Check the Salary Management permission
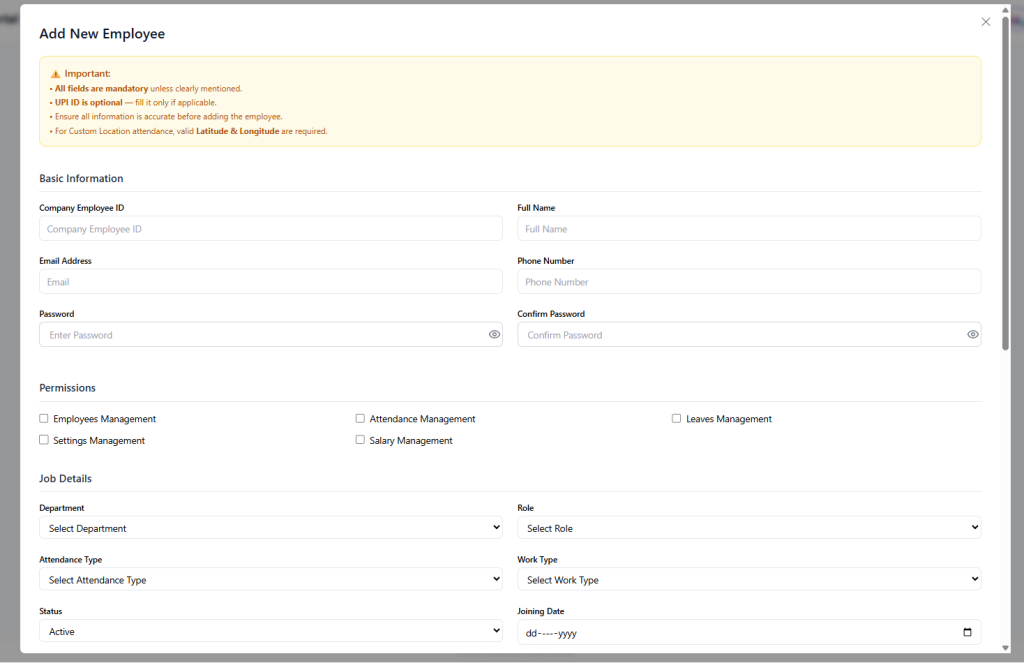1024x663 pixels. tap(360, 440)
